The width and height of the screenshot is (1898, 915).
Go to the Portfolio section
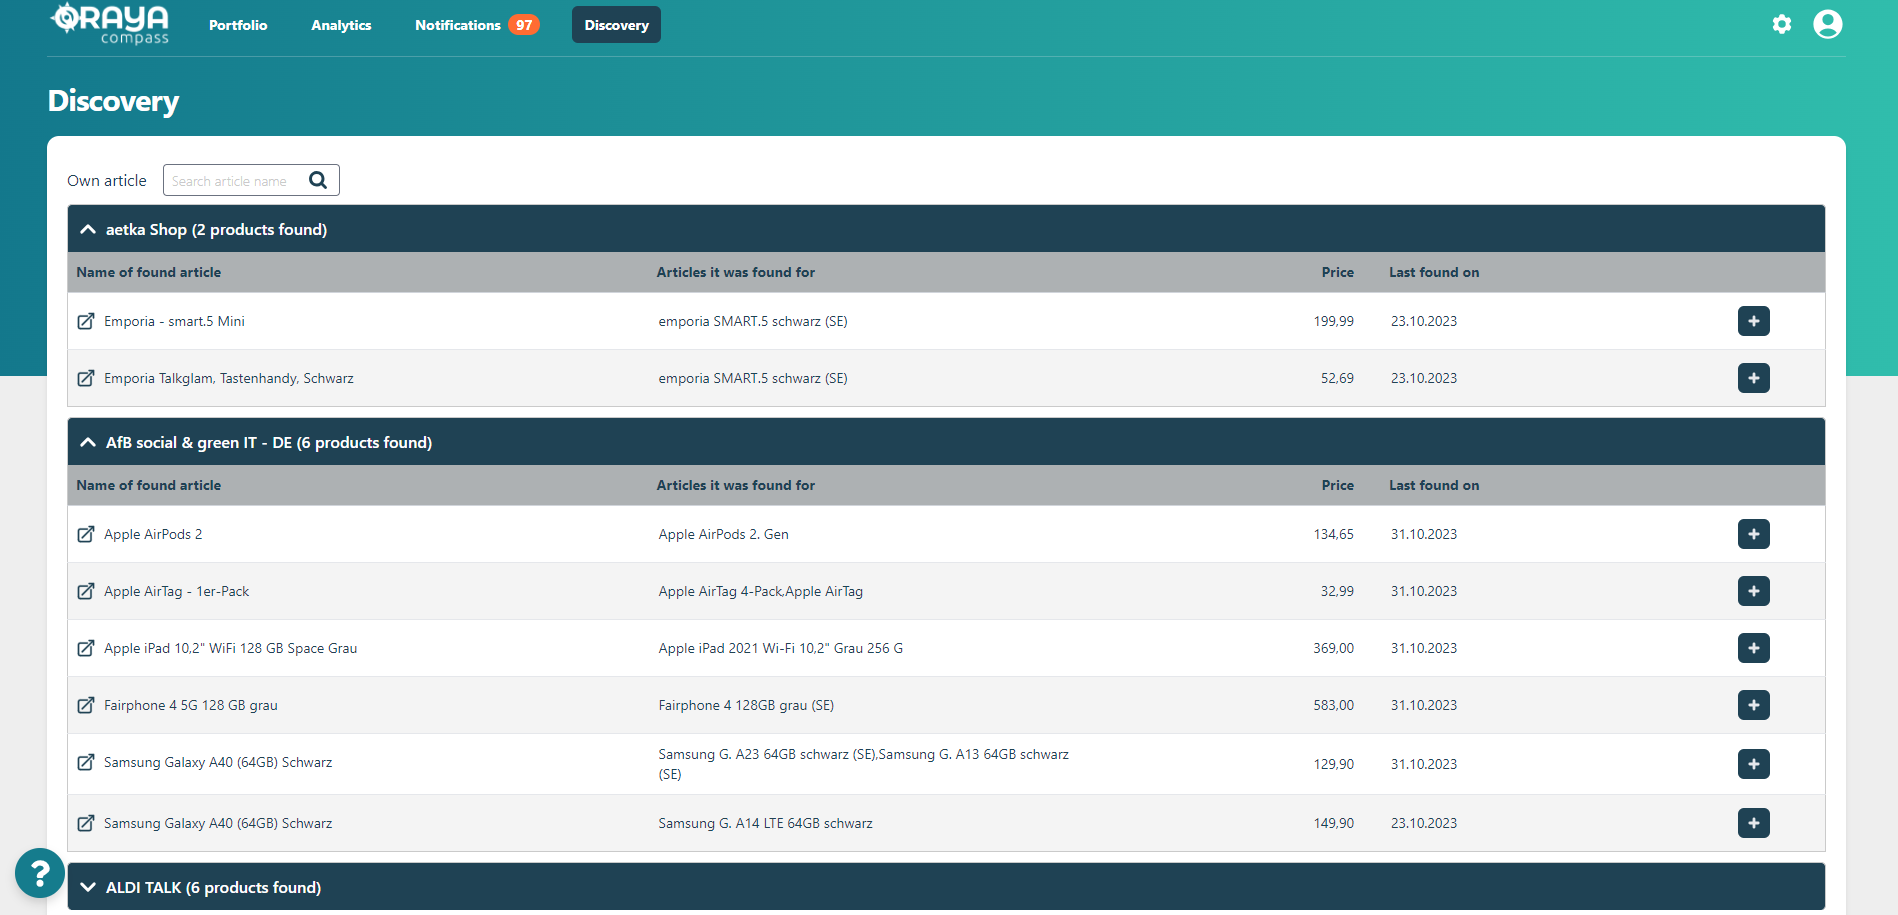click(x=238, y=24)
